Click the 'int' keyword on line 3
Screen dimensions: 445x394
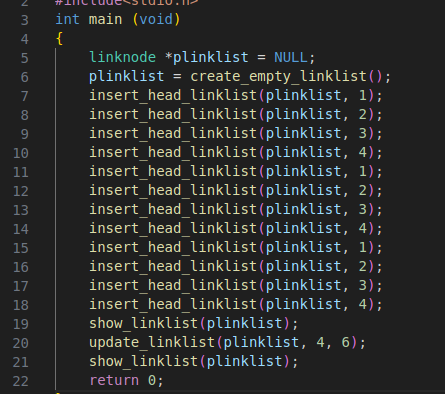tap(68, 19)
